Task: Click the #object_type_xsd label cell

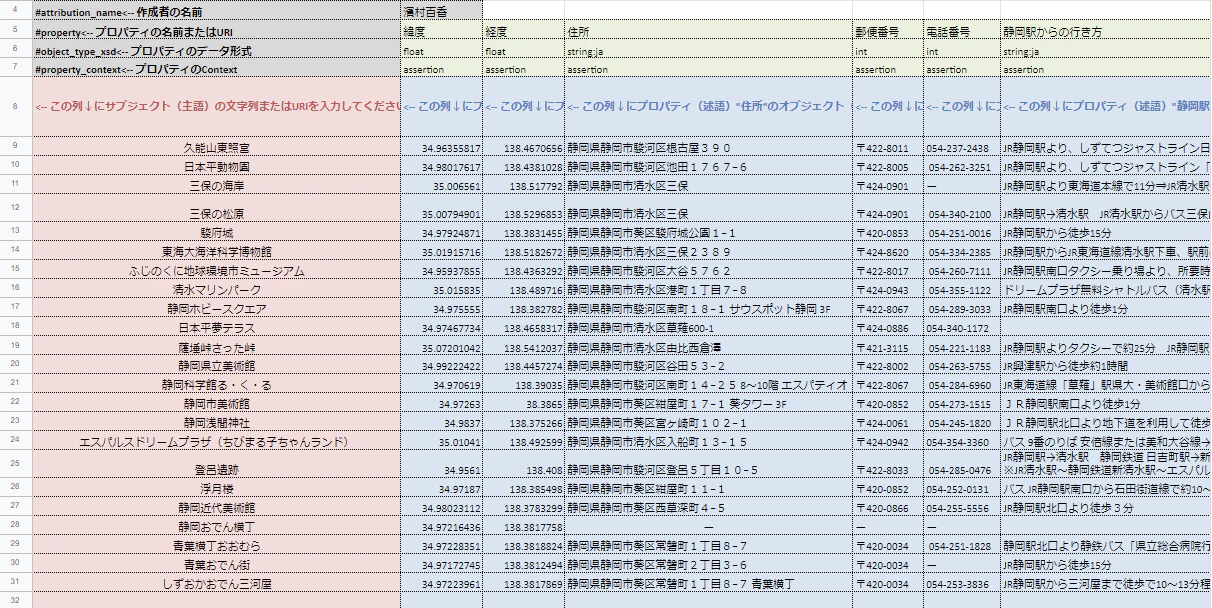Action: click(x=216, y=51)
